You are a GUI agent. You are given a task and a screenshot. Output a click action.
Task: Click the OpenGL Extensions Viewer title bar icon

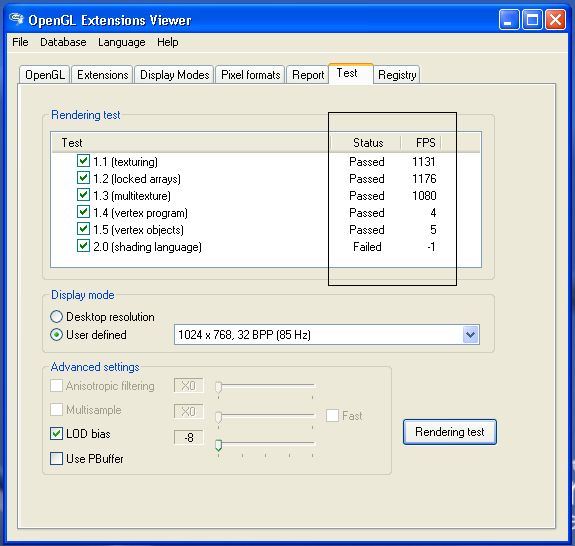[17, 18]
